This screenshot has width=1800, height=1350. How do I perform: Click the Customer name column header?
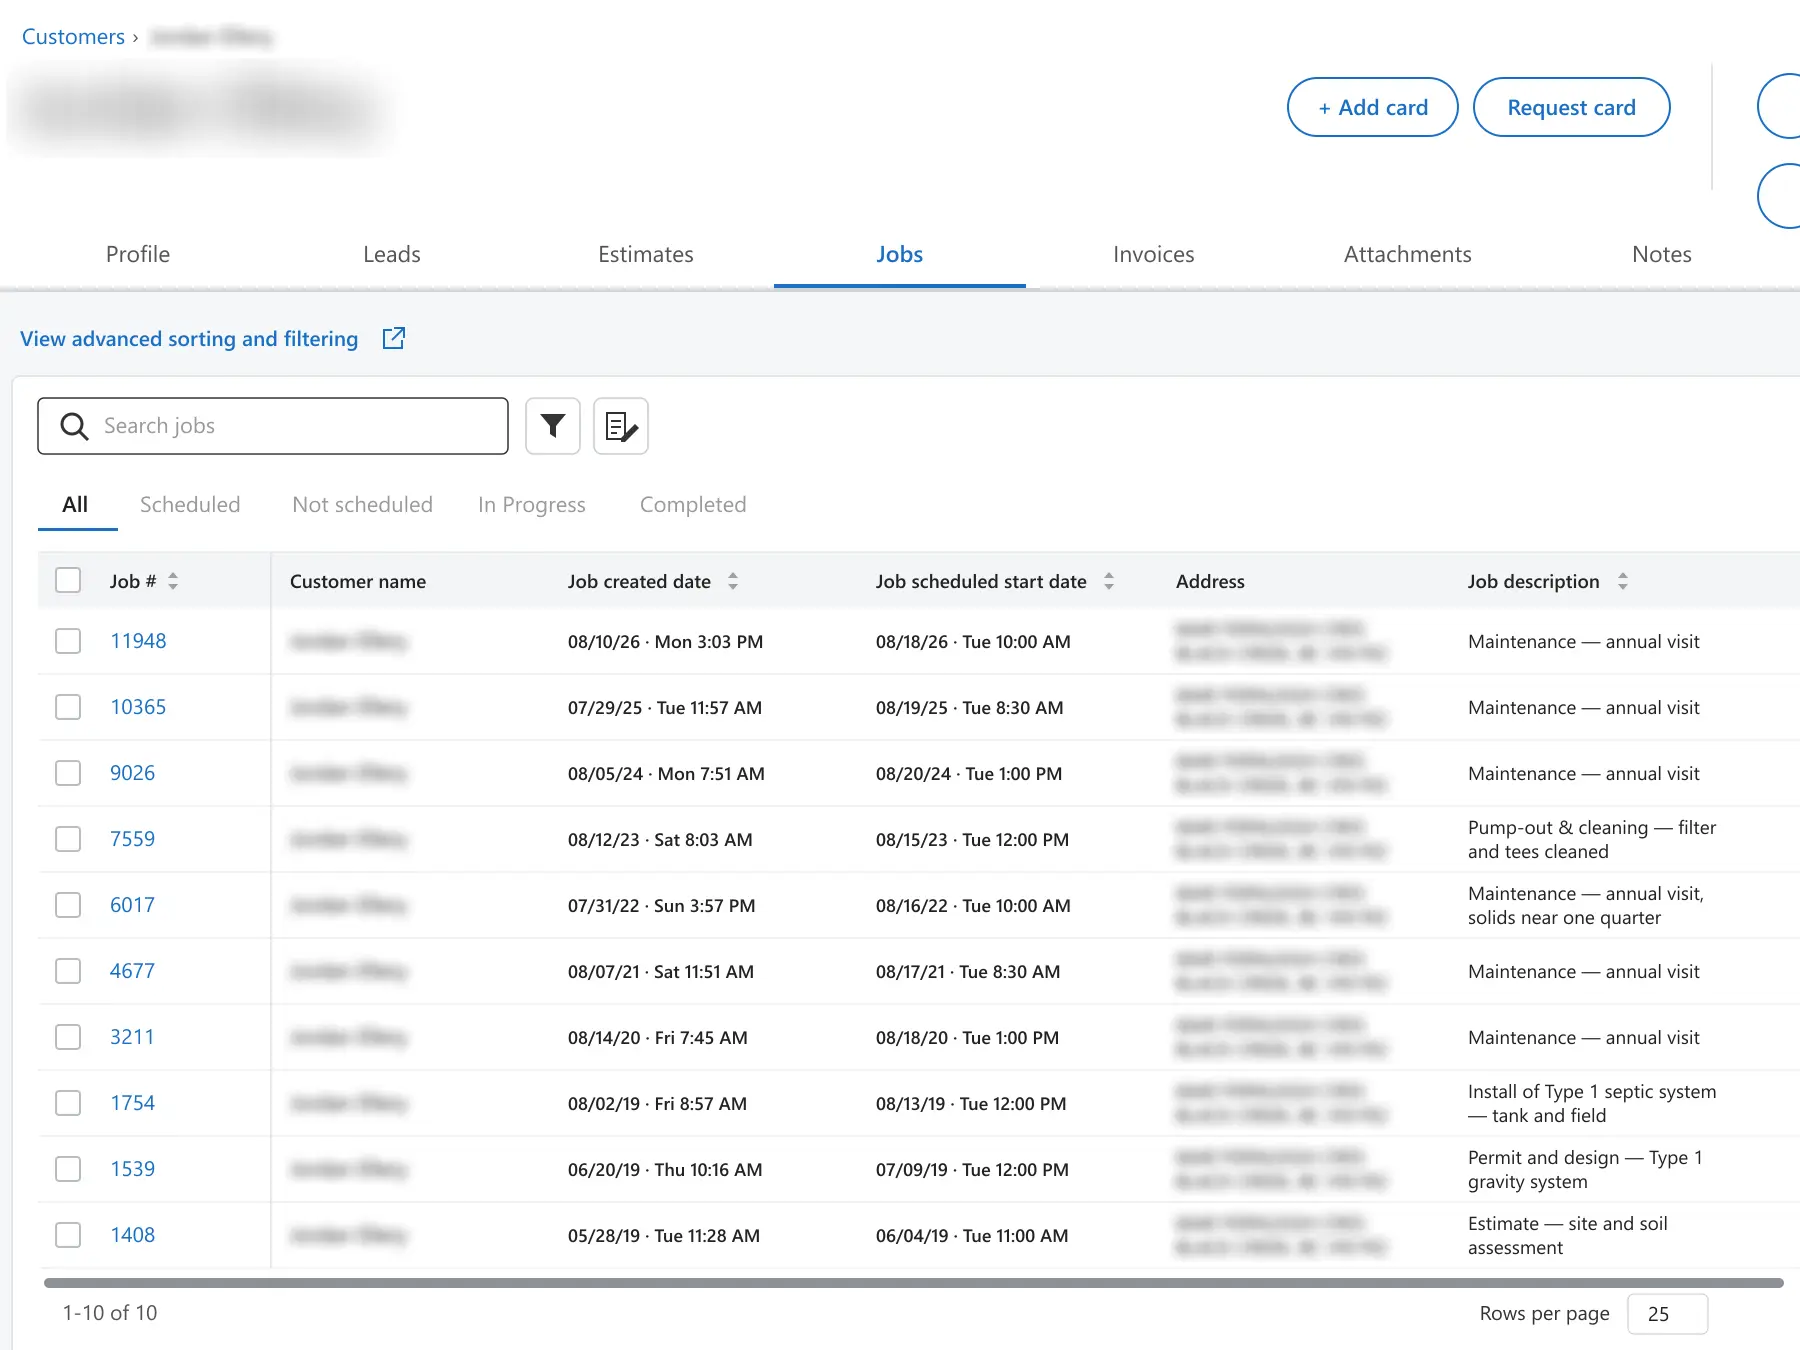coord(358,581)
